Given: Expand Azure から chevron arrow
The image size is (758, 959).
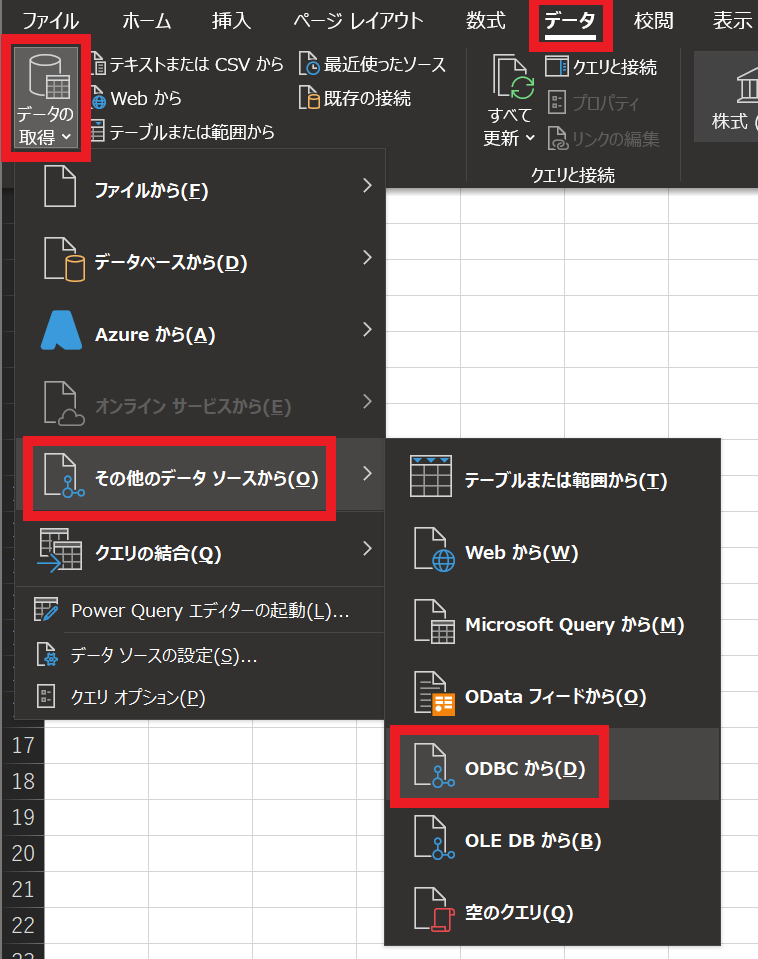Looking at the screenshot, I should coord(367,330).
